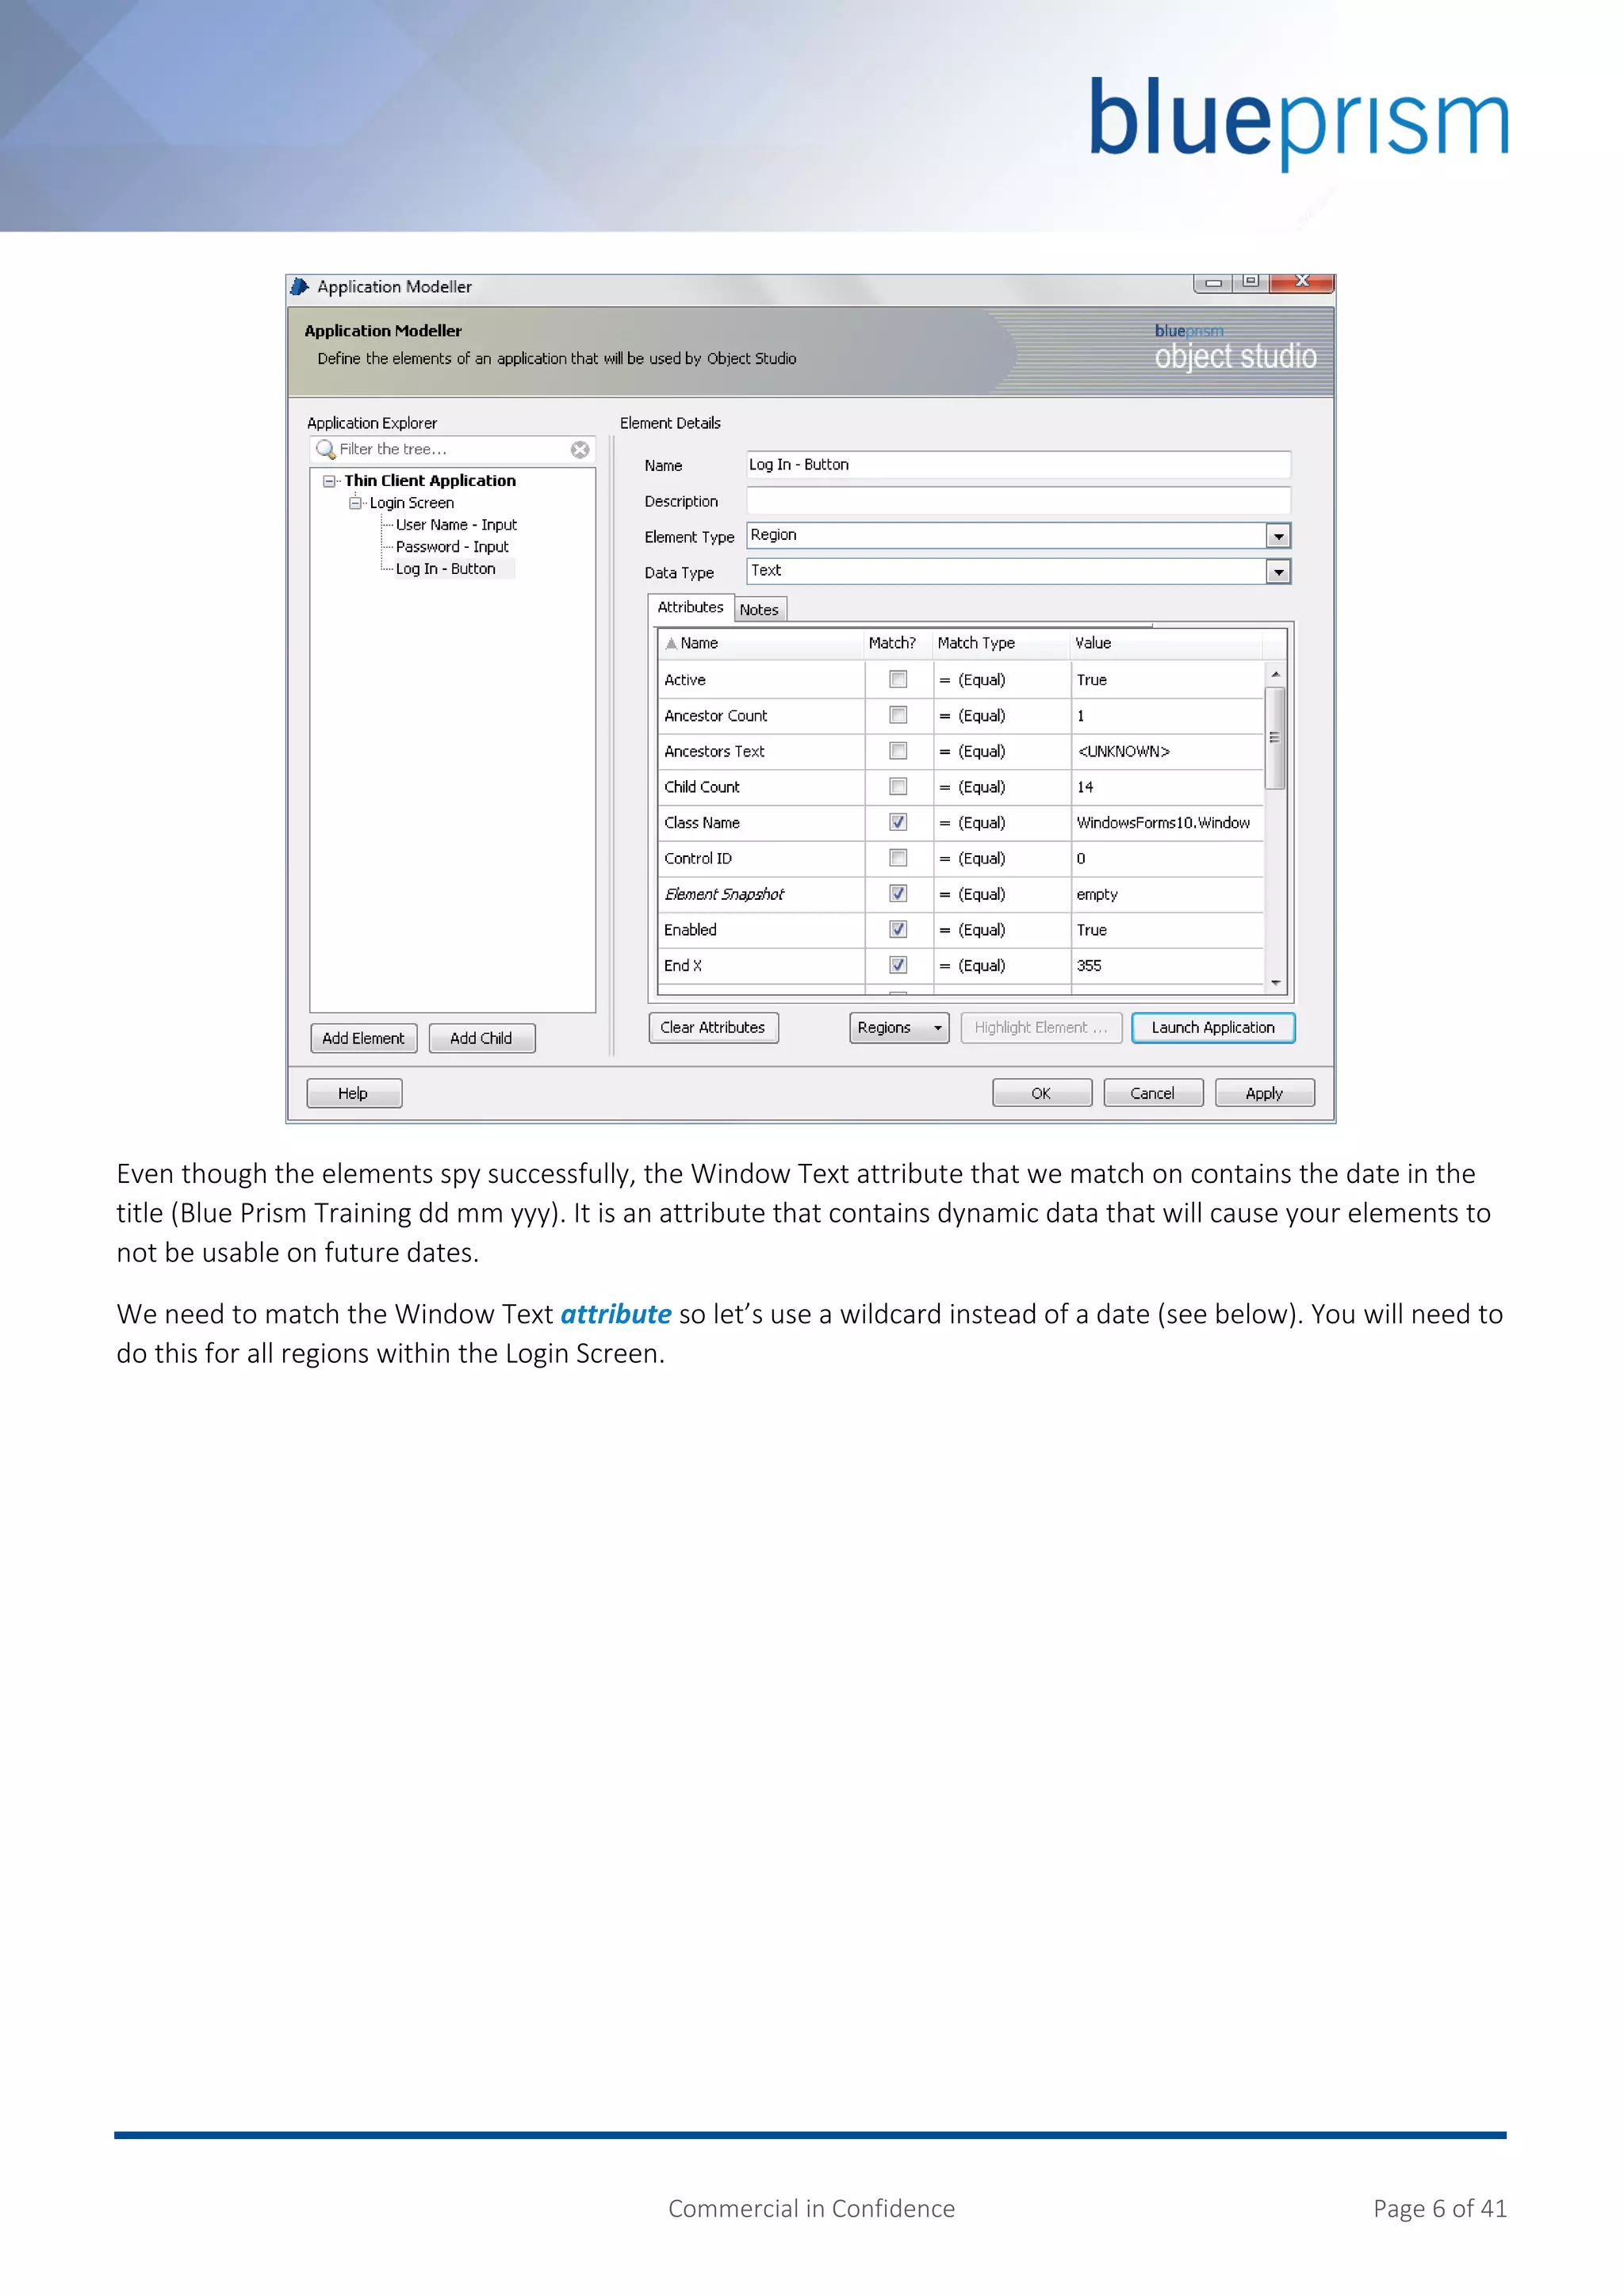Uncheck the Element Snapshot match checkbox
1624x2296 pixels.
[898, 894]
